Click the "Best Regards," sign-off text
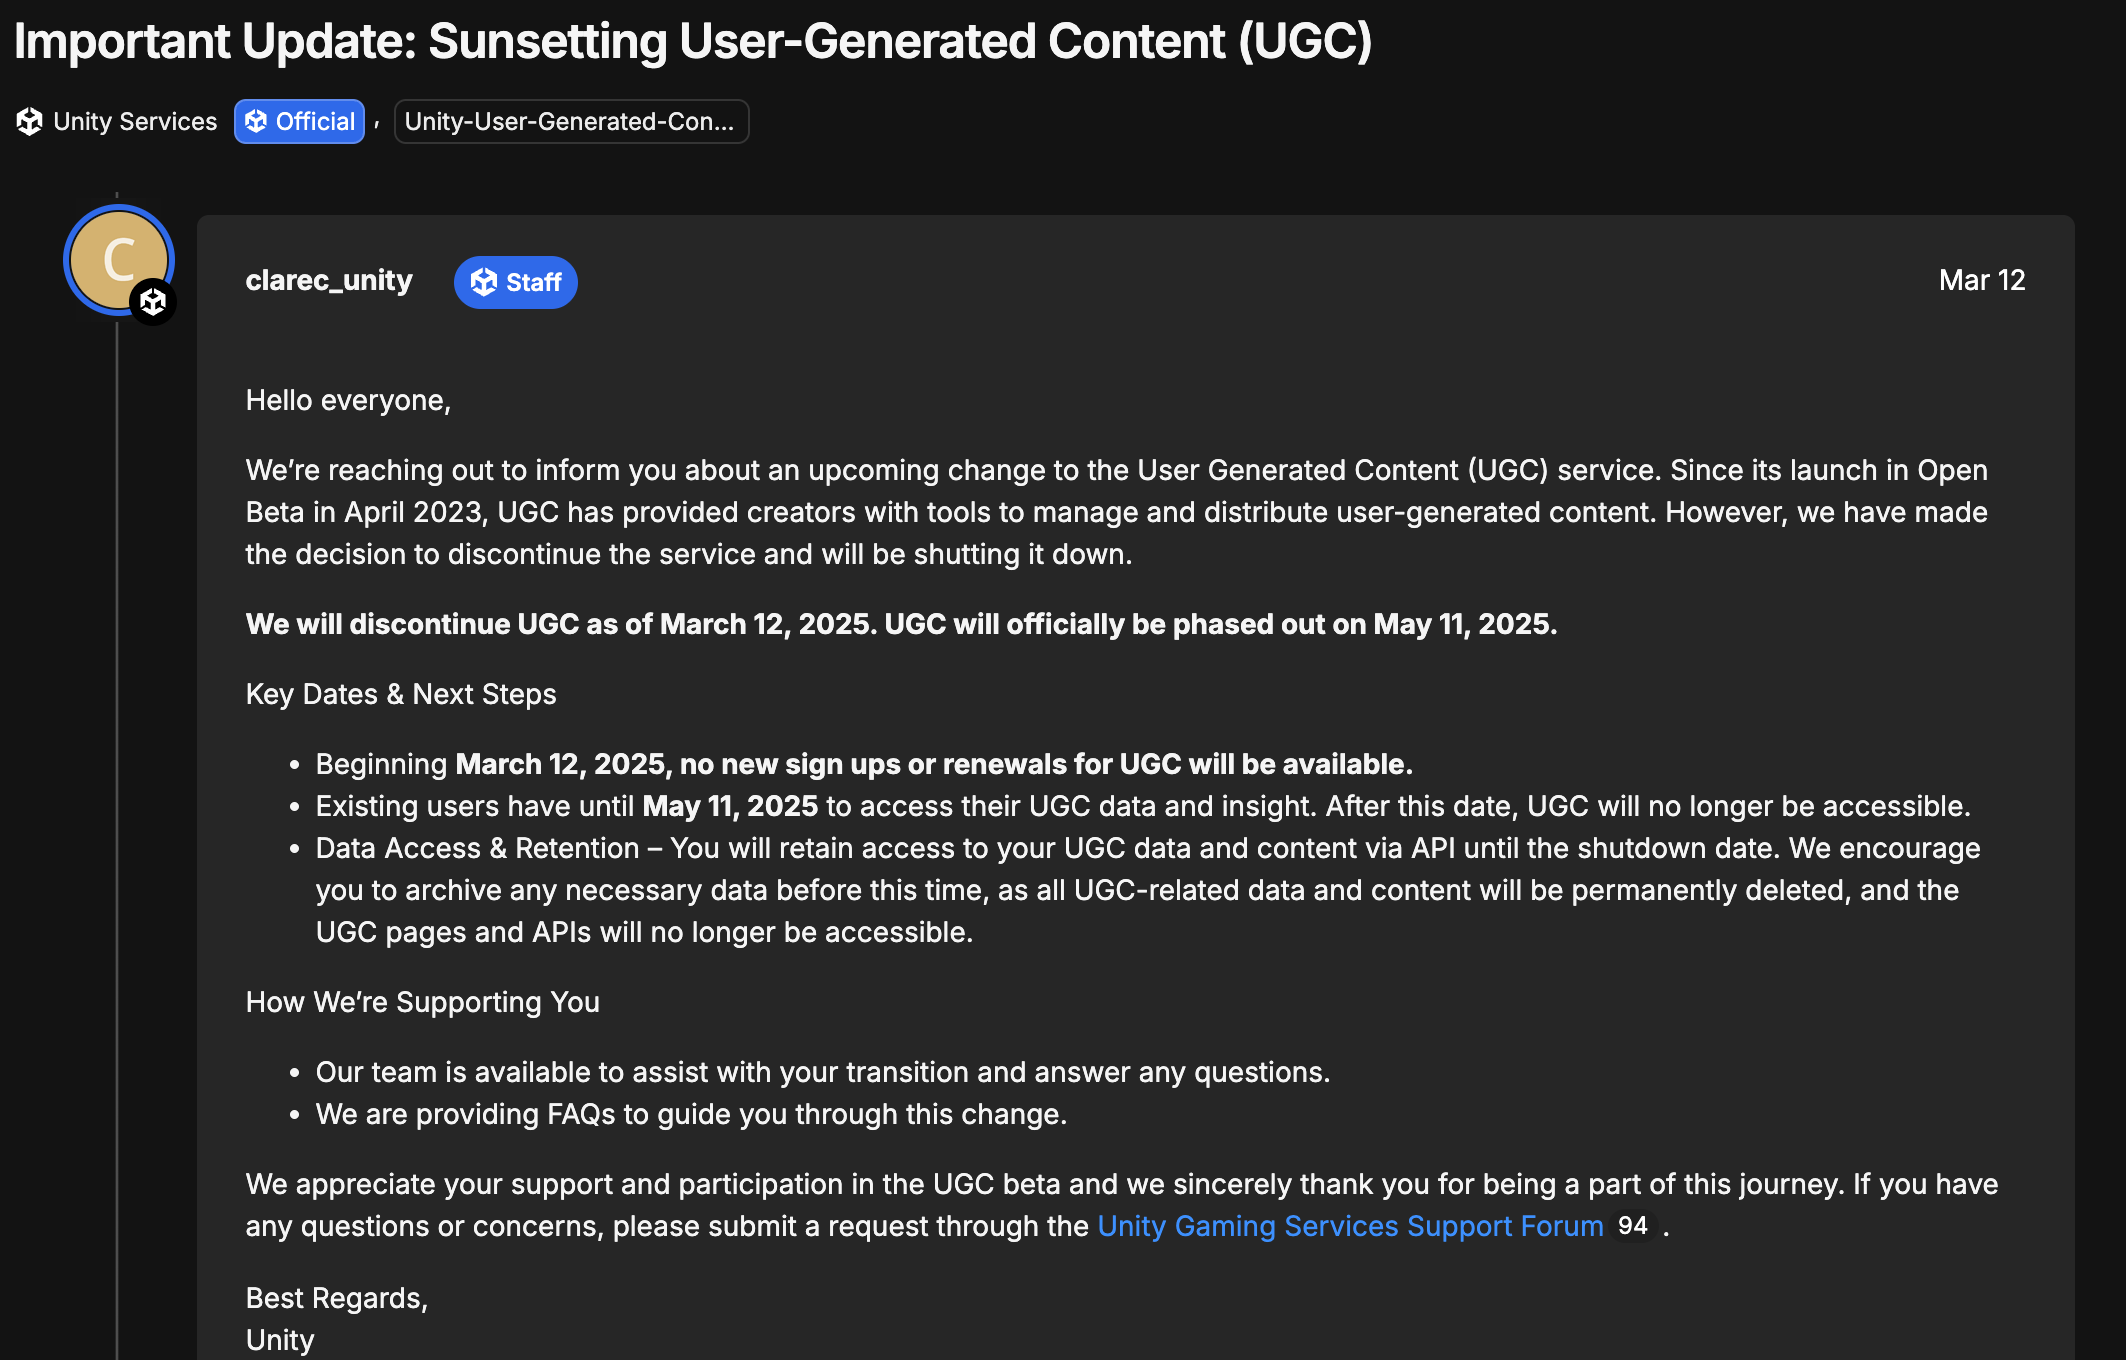The height and width of the screenshot is (1360, 2126). [336, 1298]
